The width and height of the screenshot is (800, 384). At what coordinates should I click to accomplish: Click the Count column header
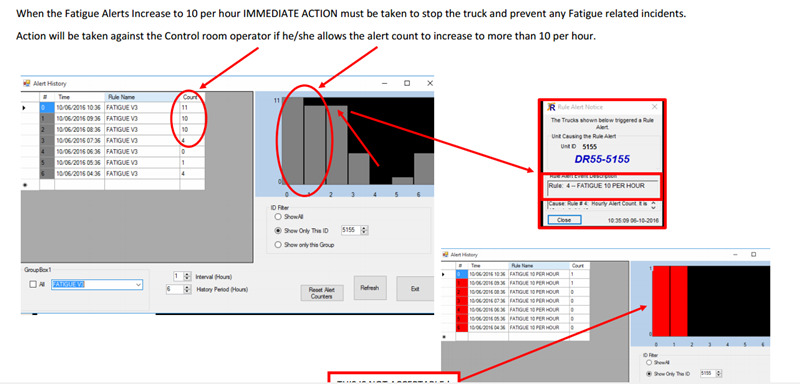[192, 97]
